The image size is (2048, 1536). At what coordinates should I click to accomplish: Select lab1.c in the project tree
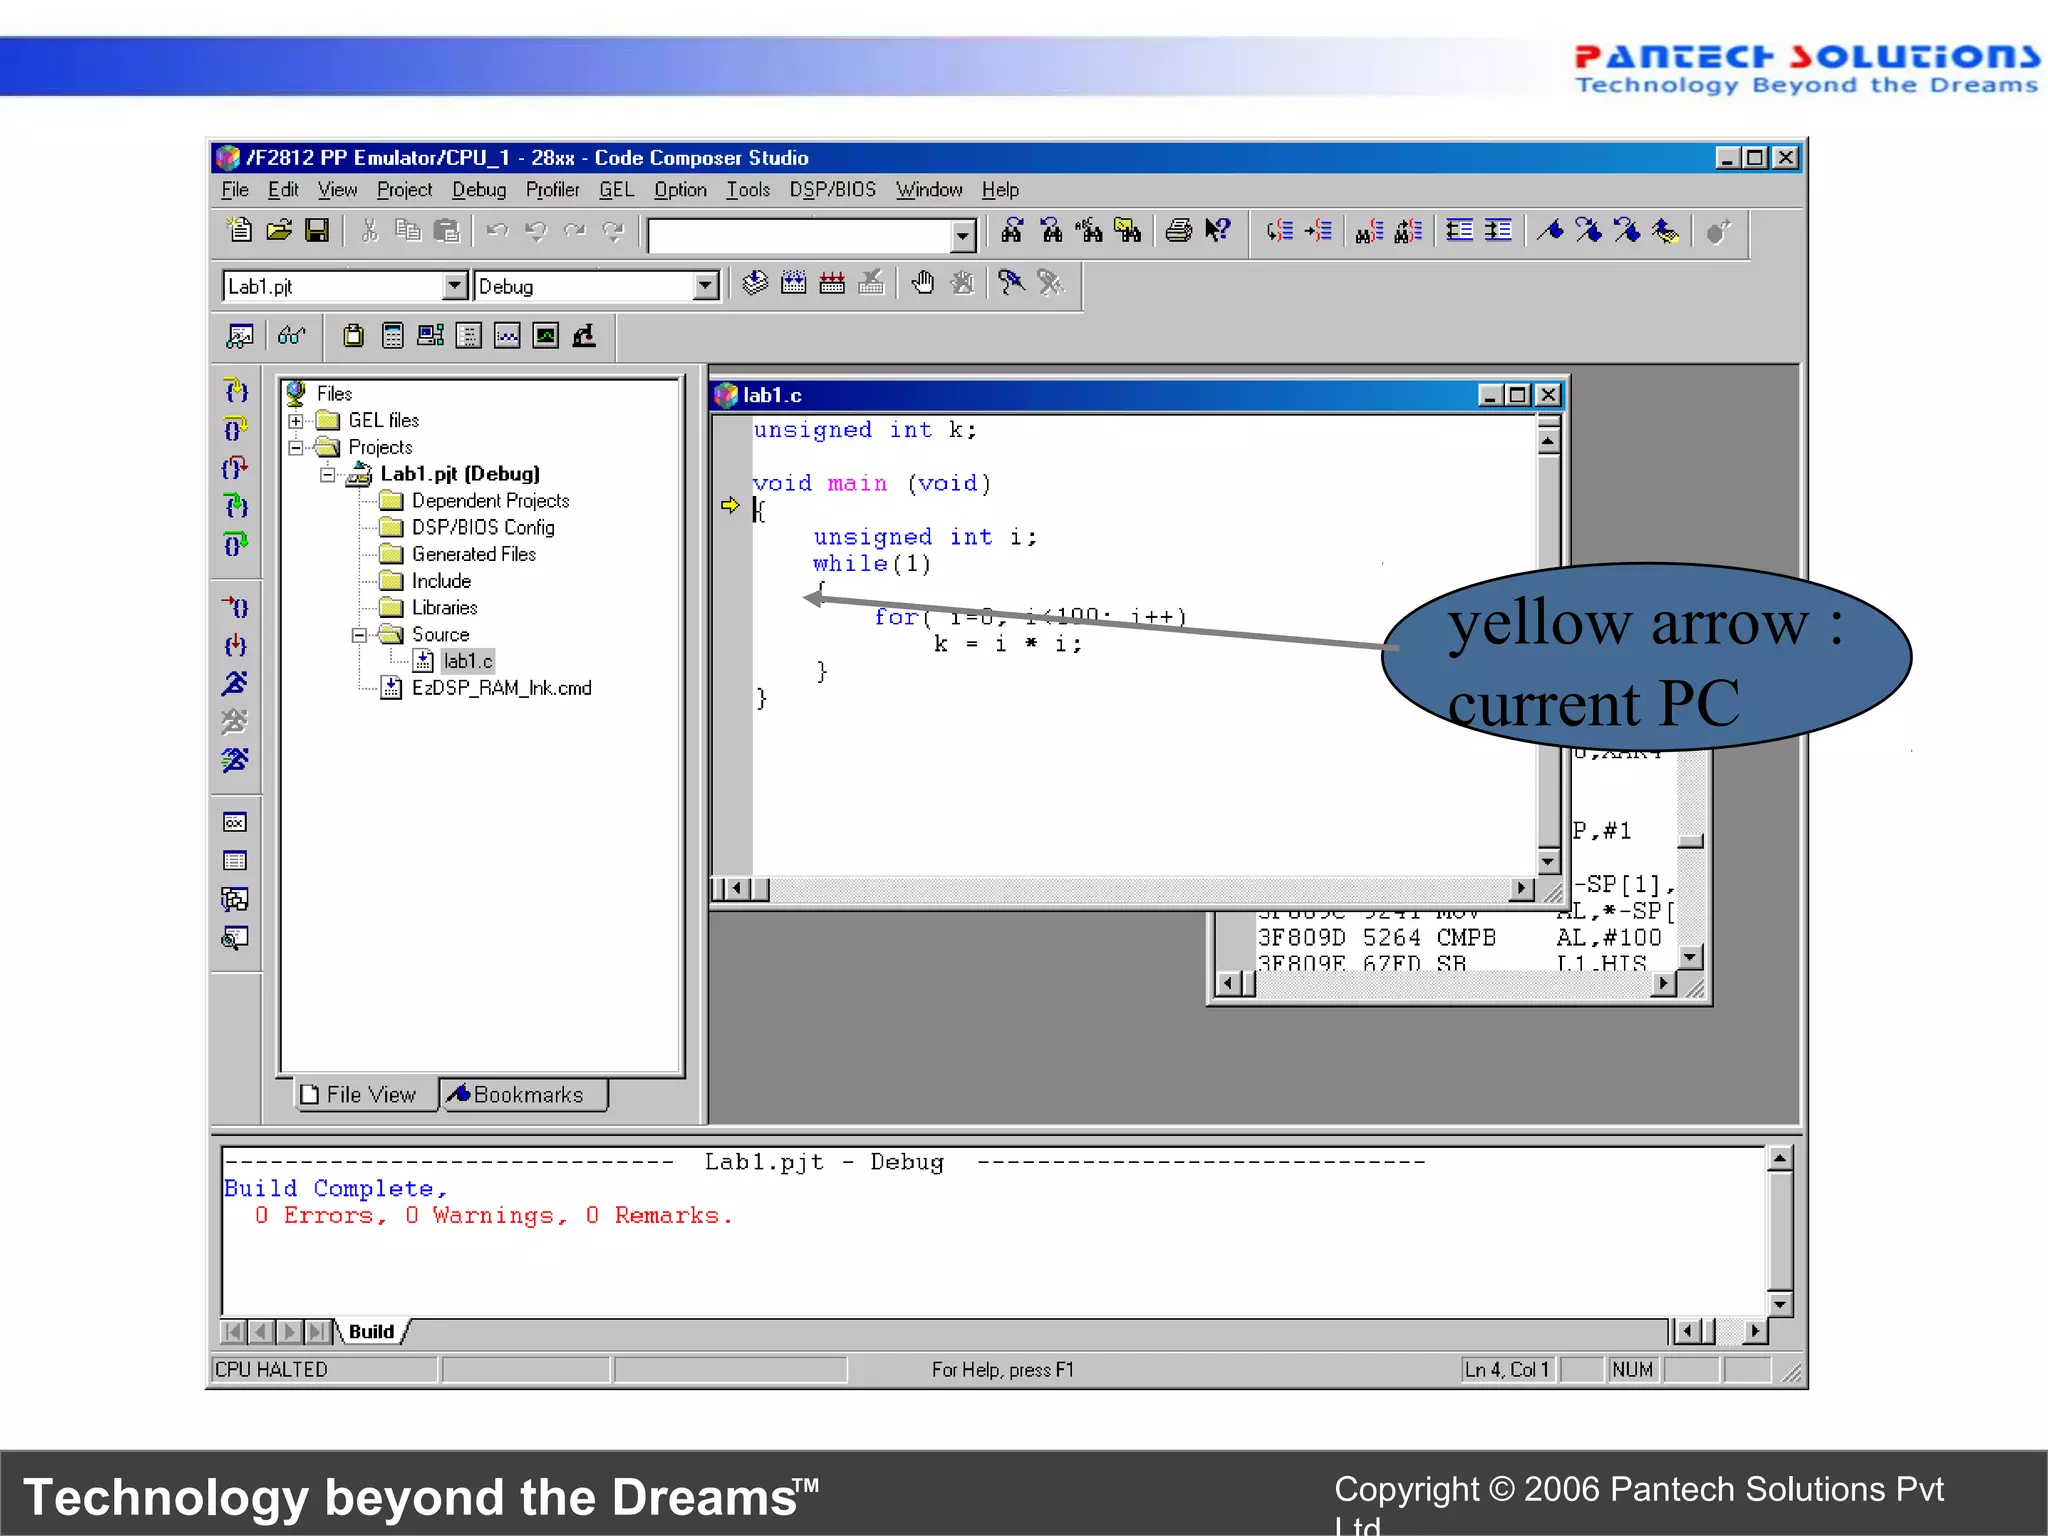pyautogui.click(x=468, y=661)
